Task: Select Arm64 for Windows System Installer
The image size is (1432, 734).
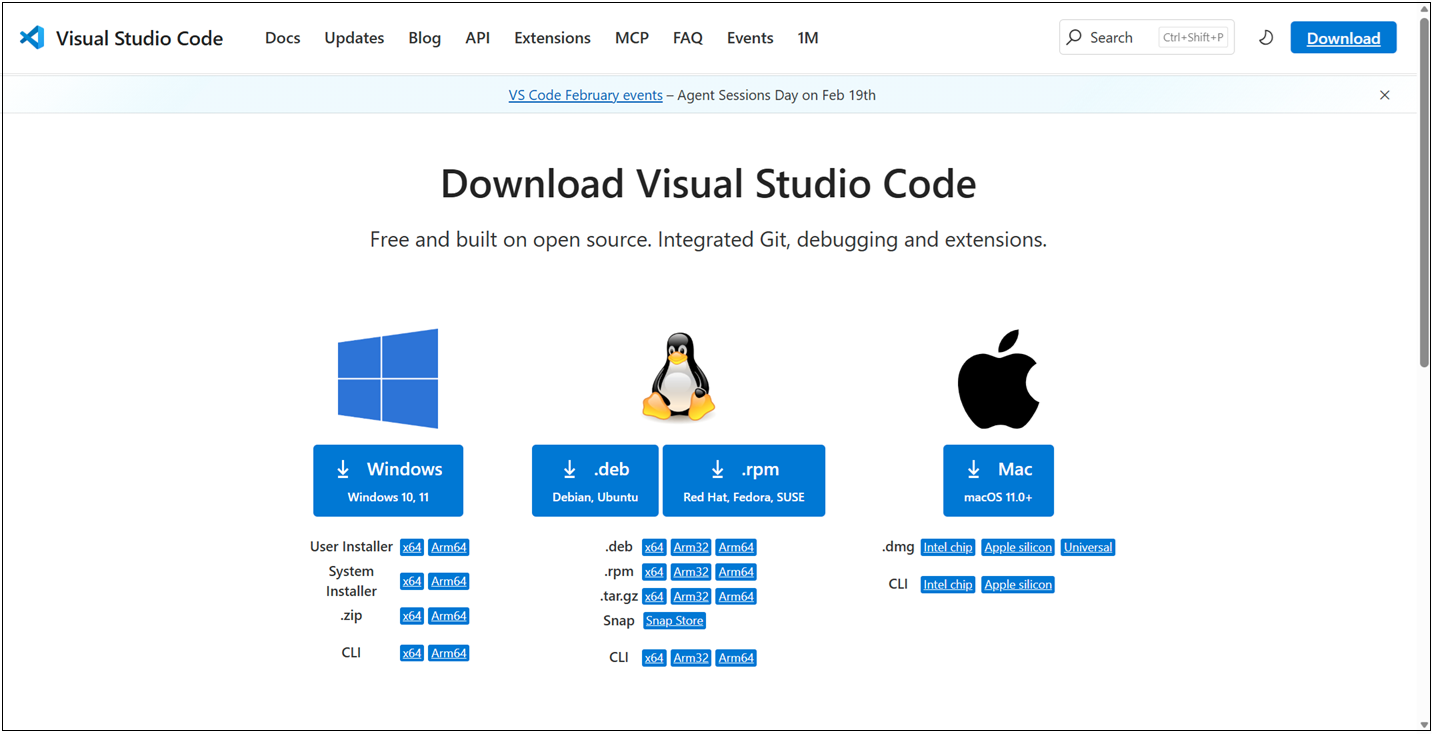Action: [449, 581]
